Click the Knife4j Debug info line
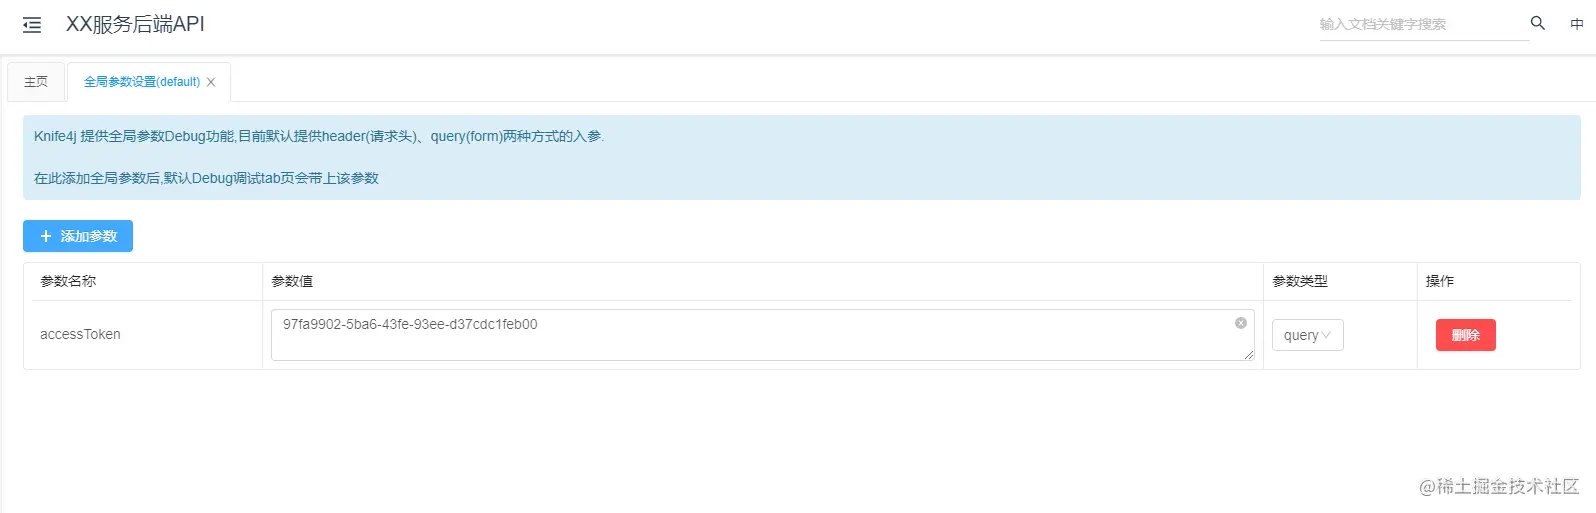Image resolution: width=1596 pixels, height=513 pixels. (x=319, y=136)
